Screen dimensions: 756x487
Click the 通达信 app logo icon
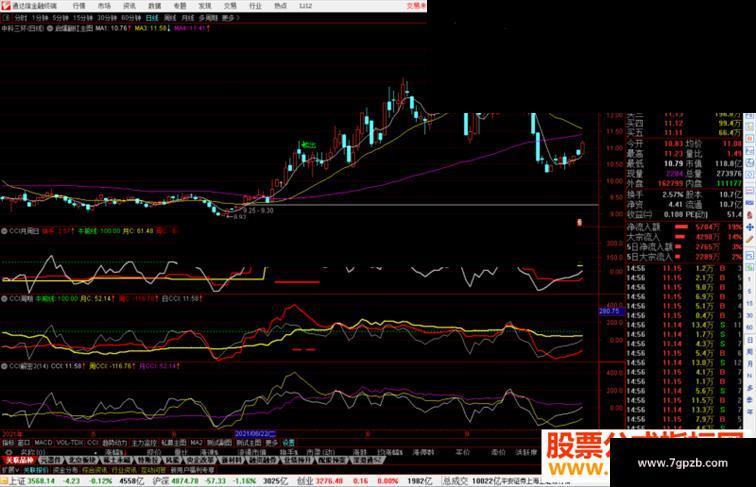pos(6,6)
